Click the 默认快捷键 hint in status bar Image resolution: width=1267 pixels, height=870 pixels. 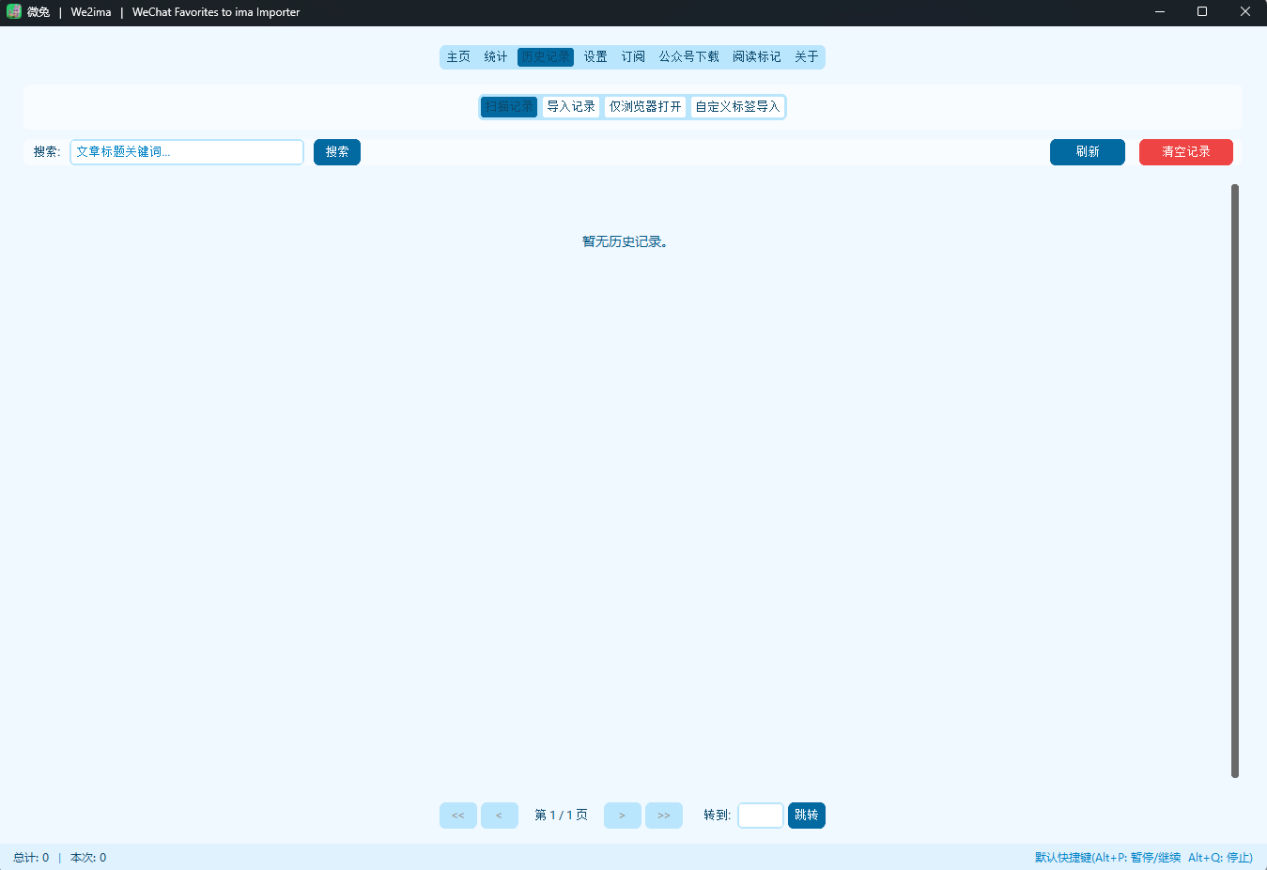tap(1144, 858)
